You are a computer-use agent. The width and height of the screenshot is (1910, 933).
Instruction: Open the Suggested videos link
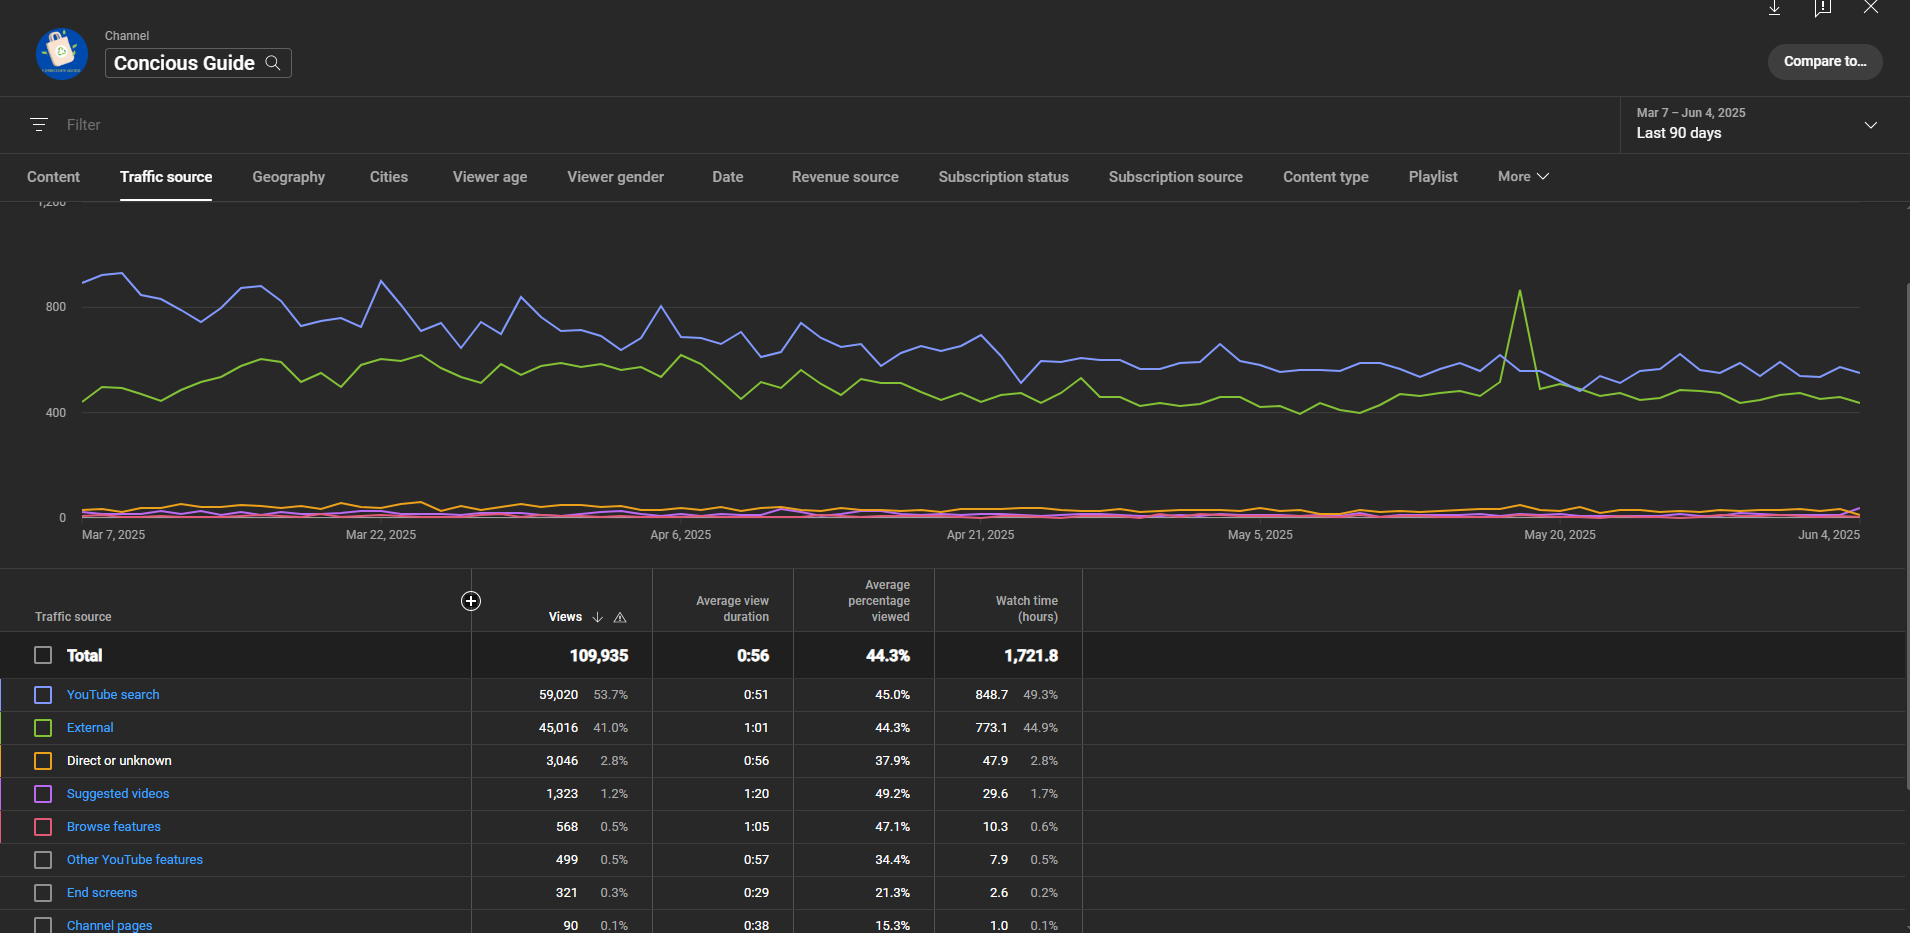point(118,794)
